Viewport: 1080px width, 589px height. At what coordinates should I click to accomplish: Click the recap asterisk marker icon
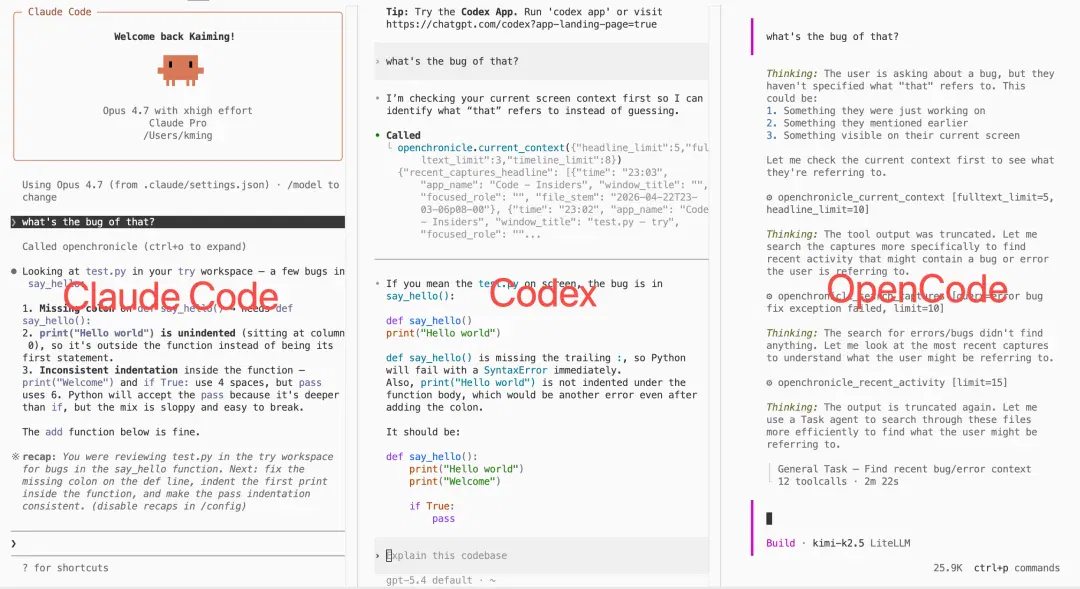pos(14,457)
